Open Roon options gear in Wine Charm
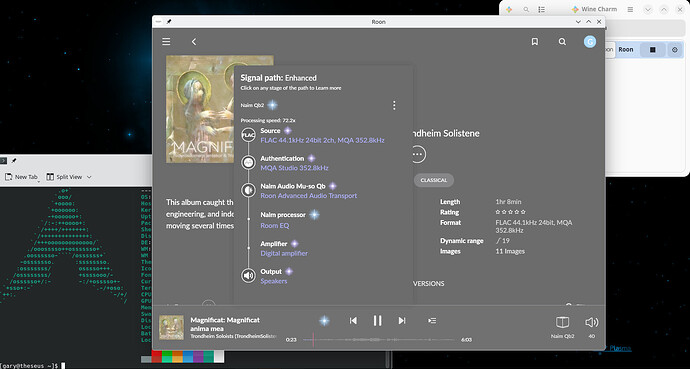The width and height of the screenshot is (690, 369). [675, 50]
